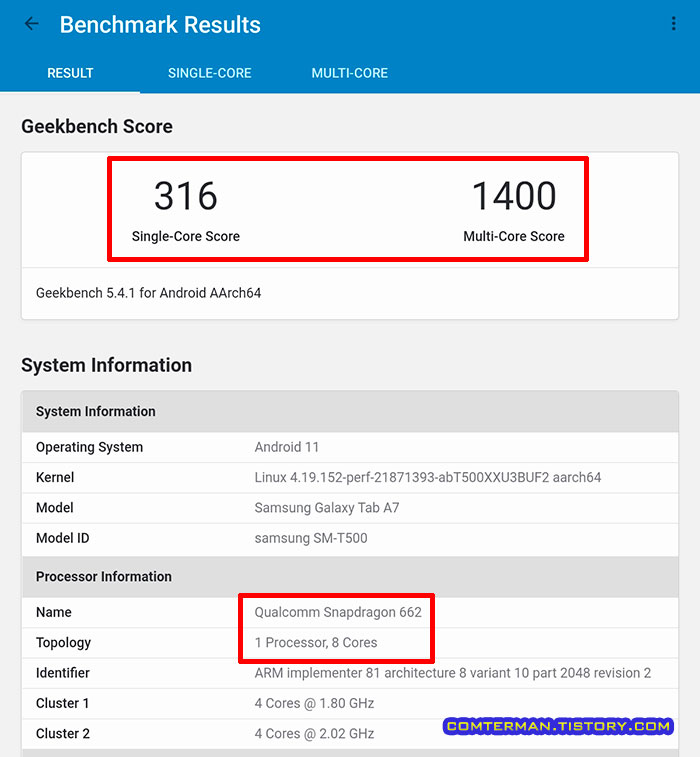Screen dimensions: 700x757
Task: Open the three-dot overflow menu
Action: 673,24
